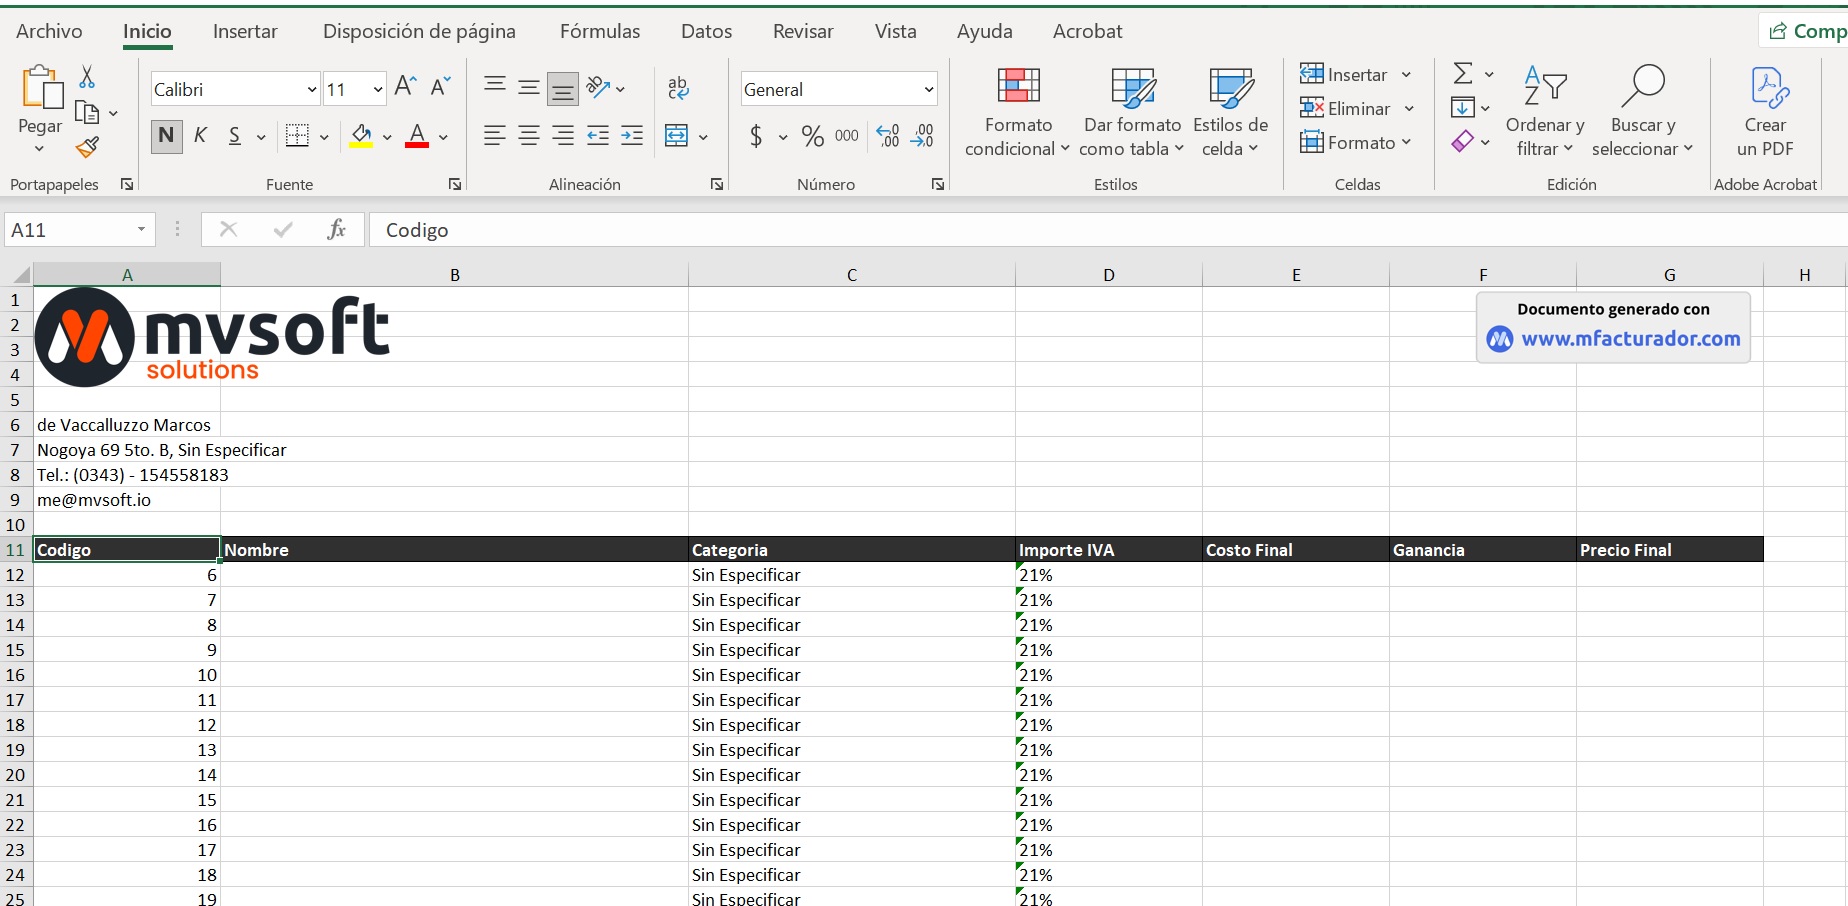Click the Cut scissors icon
Screen dimensions: 1848x906
click(x=87, y=77)
